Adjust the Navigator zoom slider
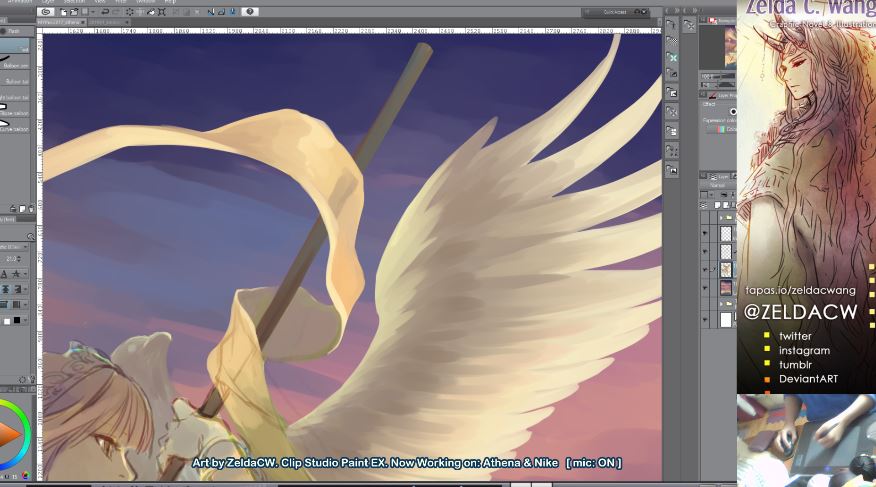 726,77
